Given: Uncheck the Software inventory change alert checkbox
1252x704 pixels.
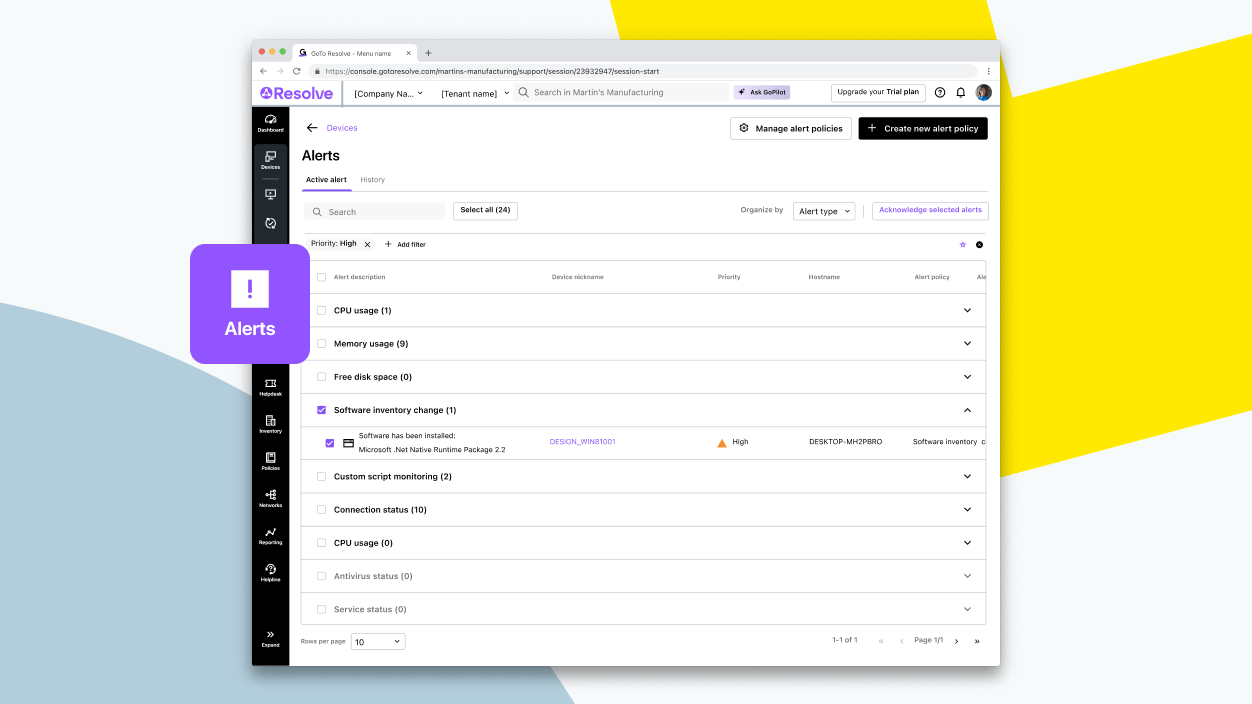Looking at the screenshot, I should [330, 442].
